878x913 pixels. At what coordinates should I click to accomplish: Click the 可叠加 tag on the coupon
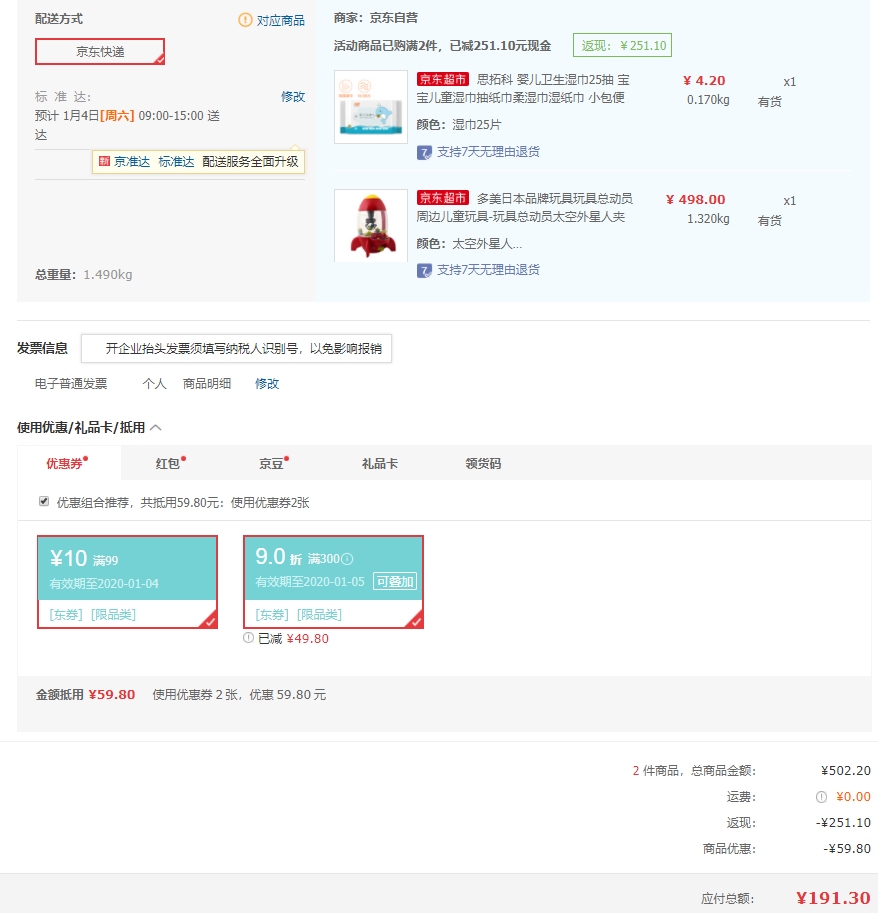pyautogui.click(x=395, y=582)
